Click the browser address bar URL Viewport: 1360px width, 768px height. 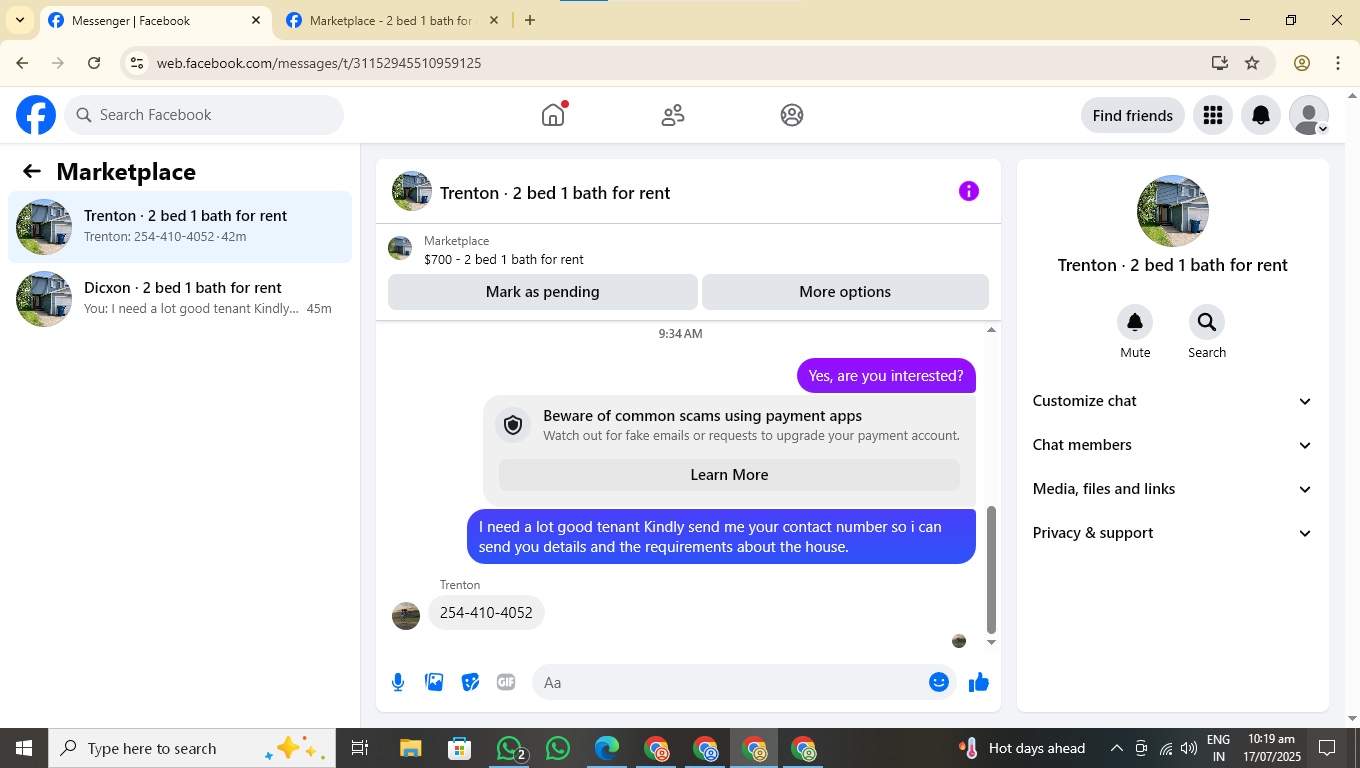tap(319, 63)
